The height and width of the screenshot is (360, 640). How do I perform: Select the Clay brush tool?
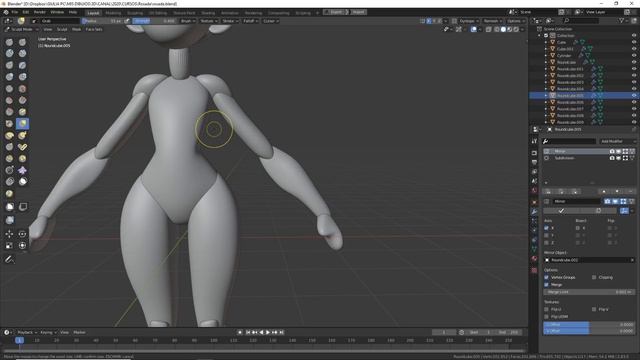tap(9, 53)
